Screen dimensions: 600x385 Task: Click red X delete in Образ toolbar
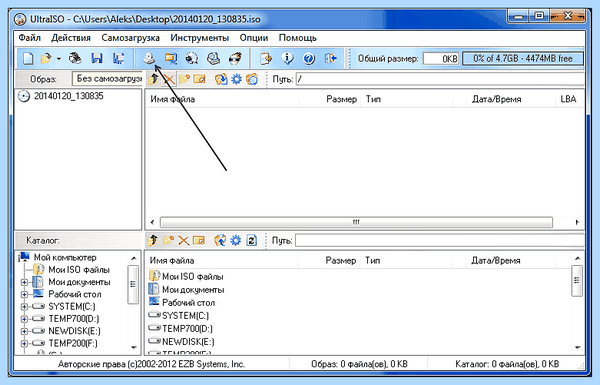169,79
